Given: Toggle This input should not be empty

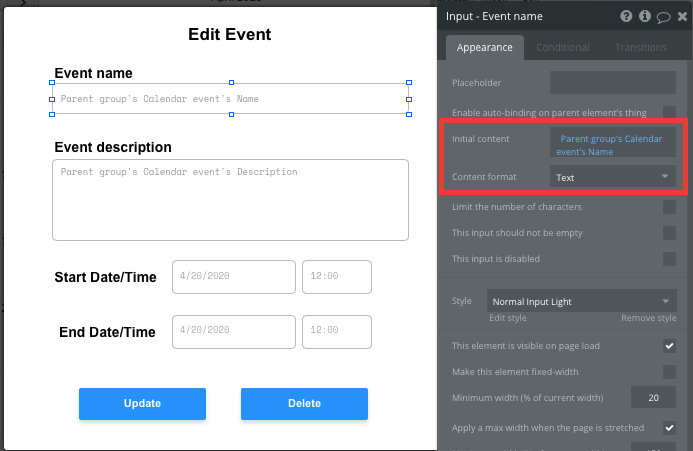Looking at the screenshot, I should click(669, 233).
